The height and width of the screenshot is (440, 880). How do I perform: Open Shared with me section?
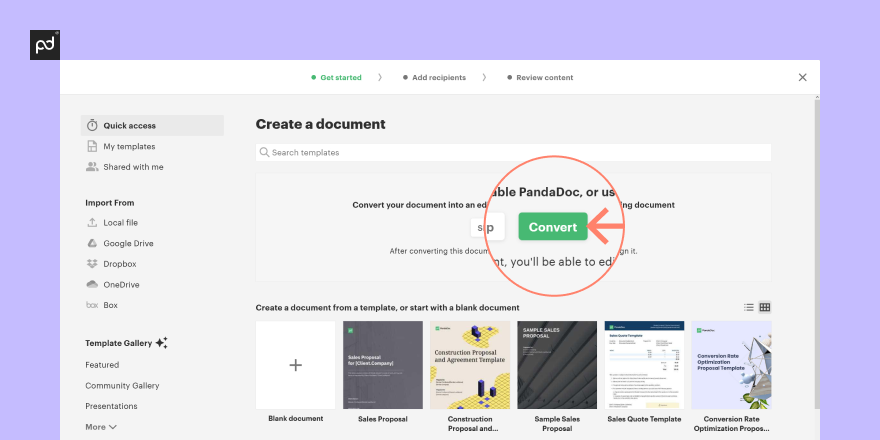[x=133, y=167]
